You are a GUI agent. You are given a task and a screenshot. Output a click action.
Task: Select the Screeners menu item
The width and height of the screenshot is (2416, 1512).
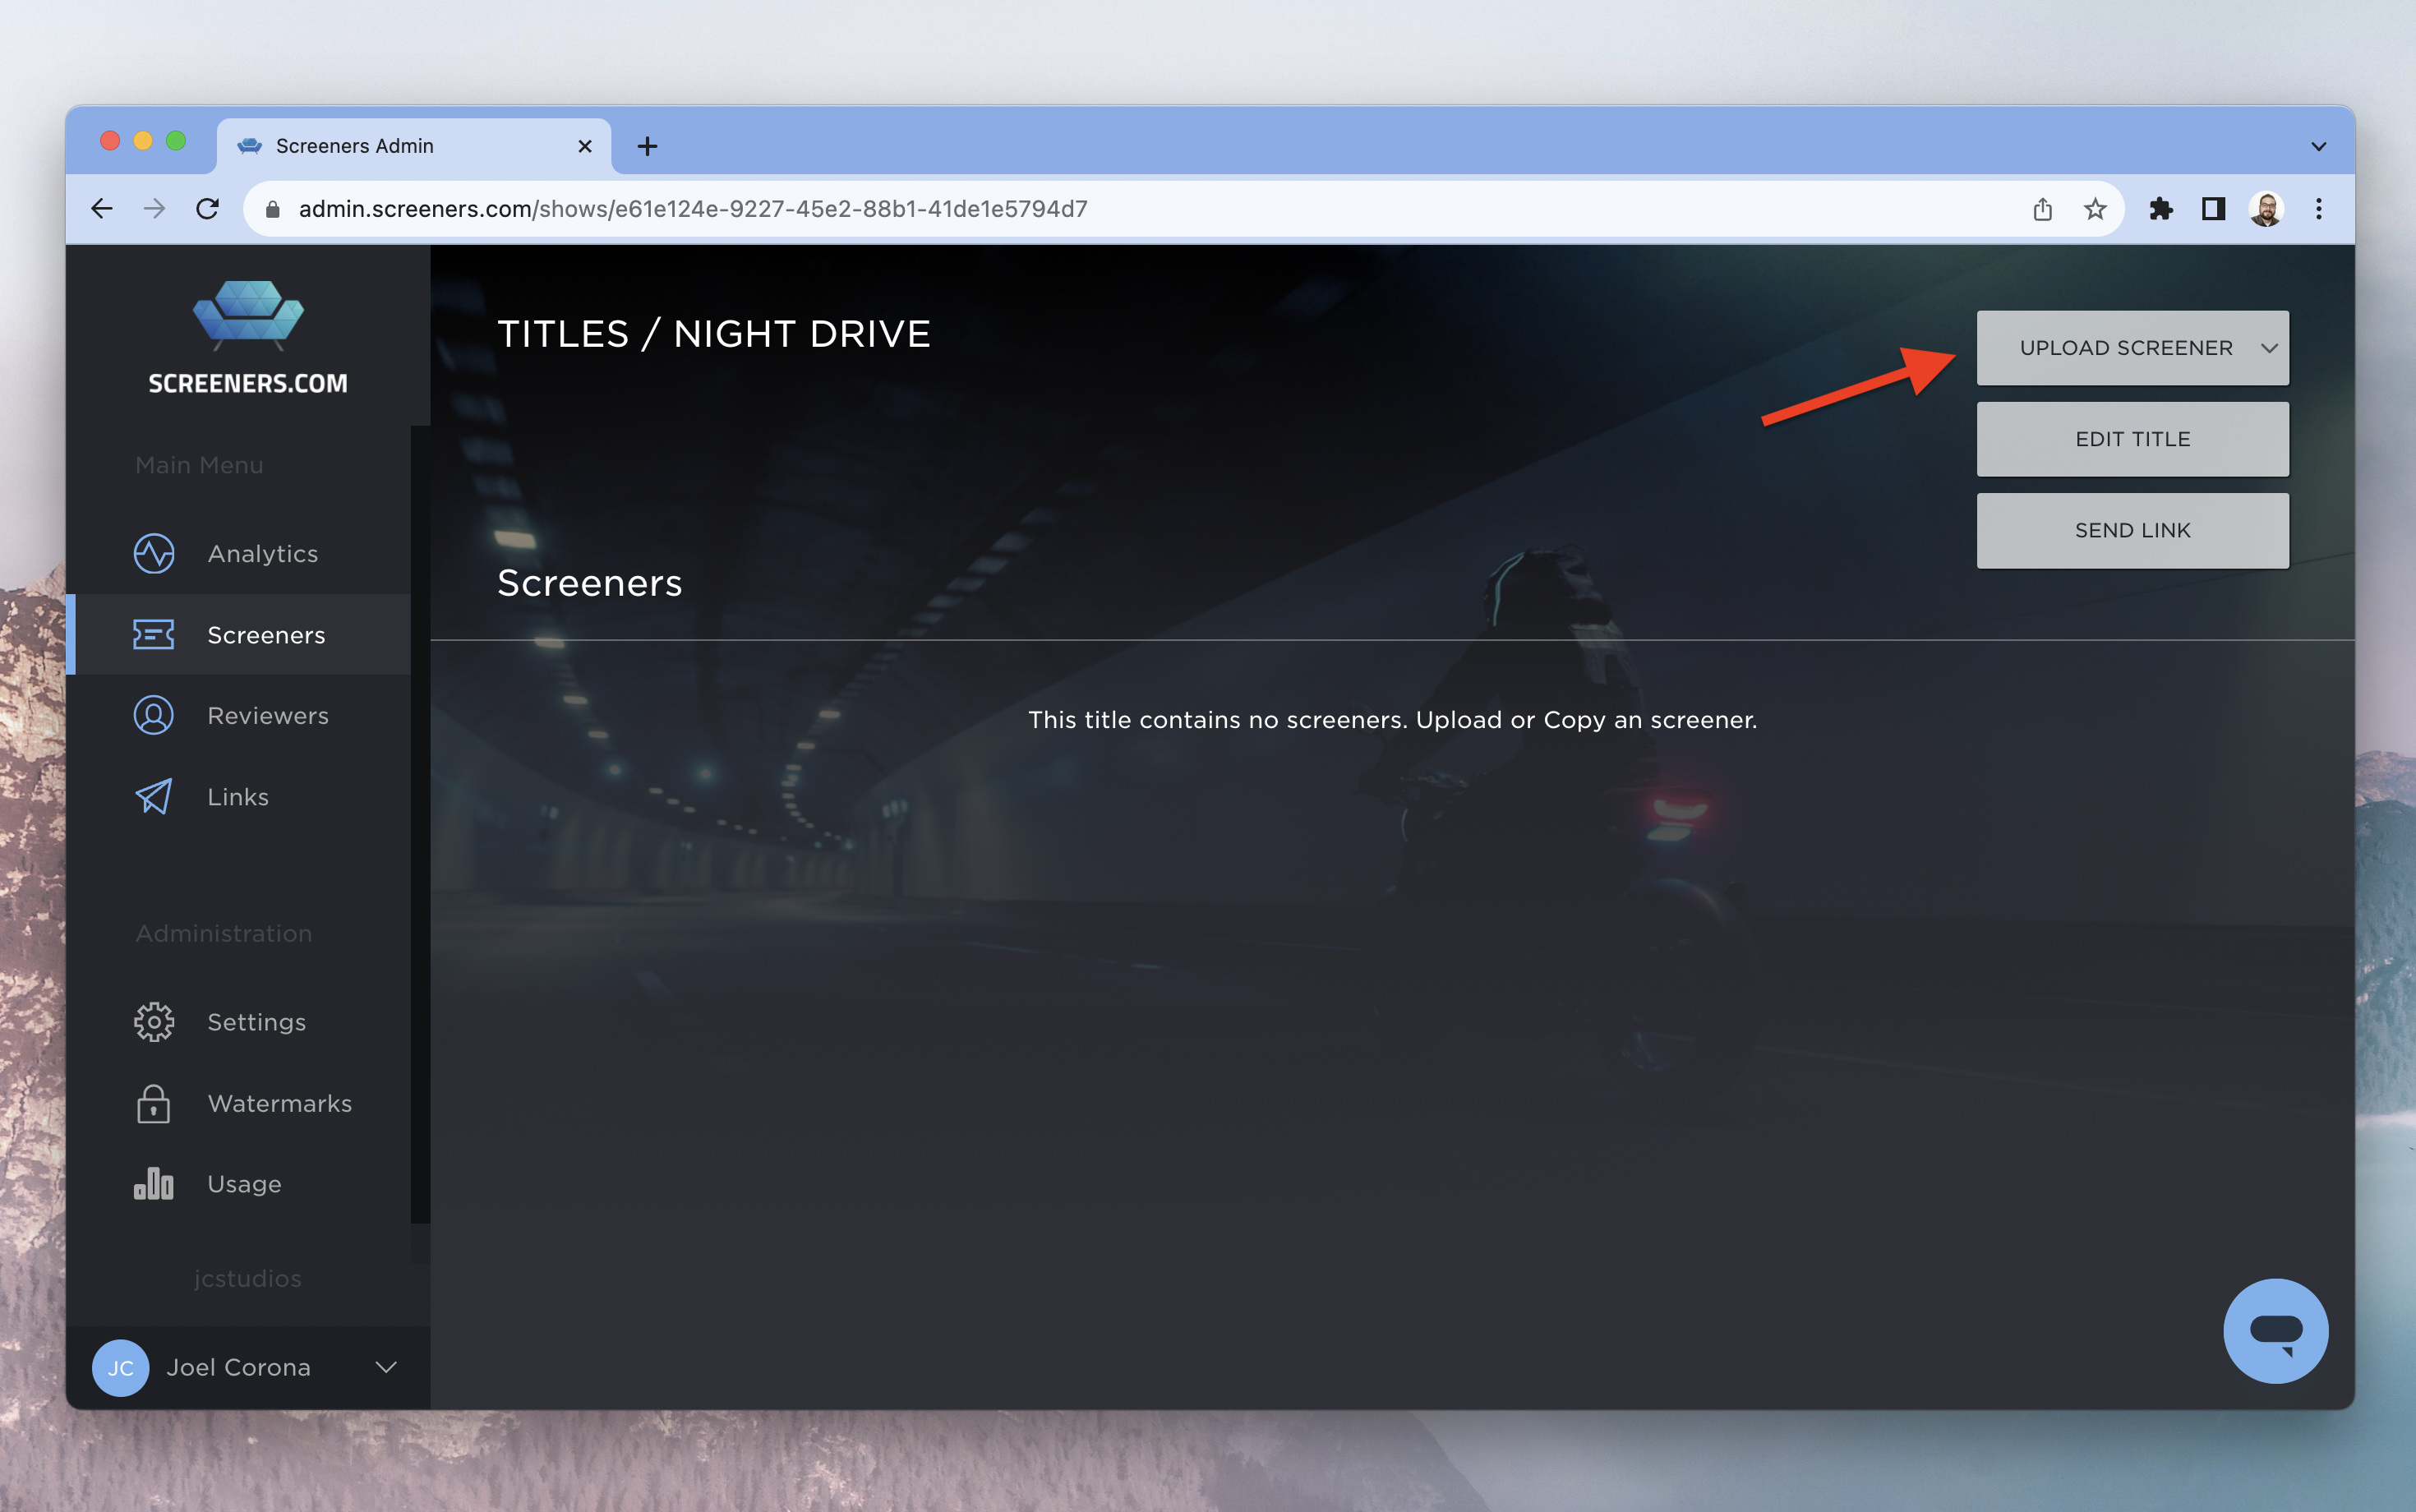(x=240, y=634)
